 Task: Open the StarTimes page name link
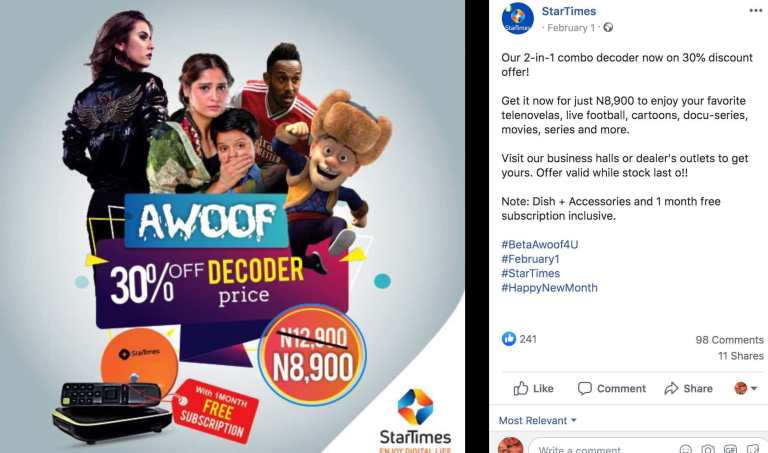point(569,11)
